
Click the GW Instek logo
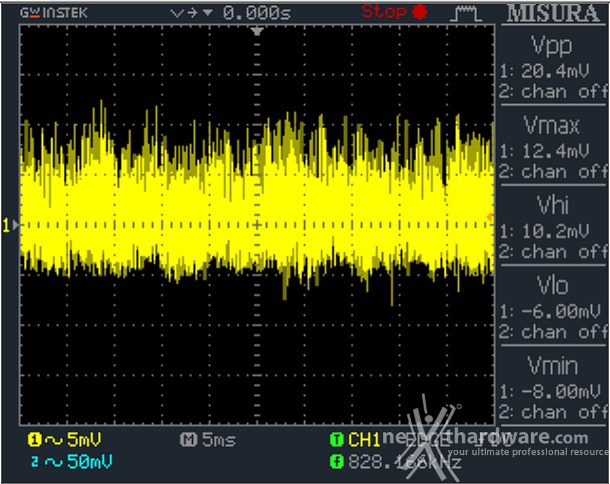[x=54, y=13]
